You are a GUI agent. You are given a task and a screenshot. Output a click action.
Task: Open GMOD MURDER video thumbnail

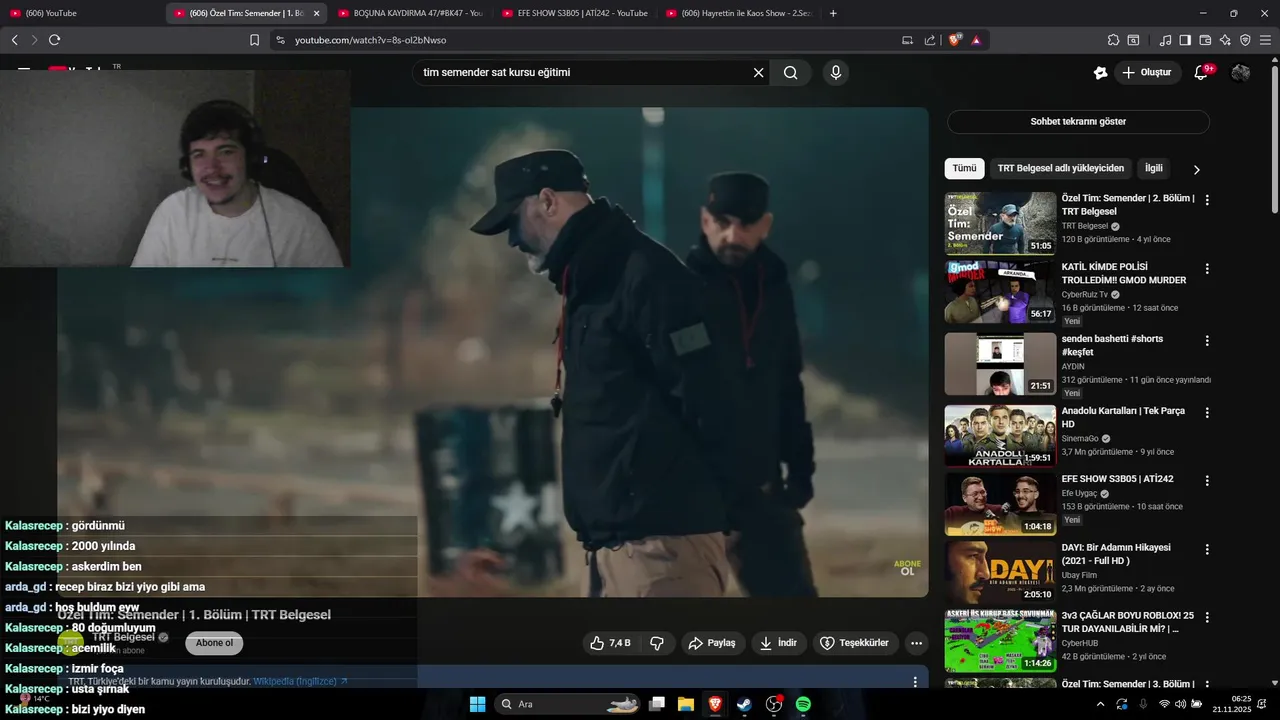coord(1000,292)
